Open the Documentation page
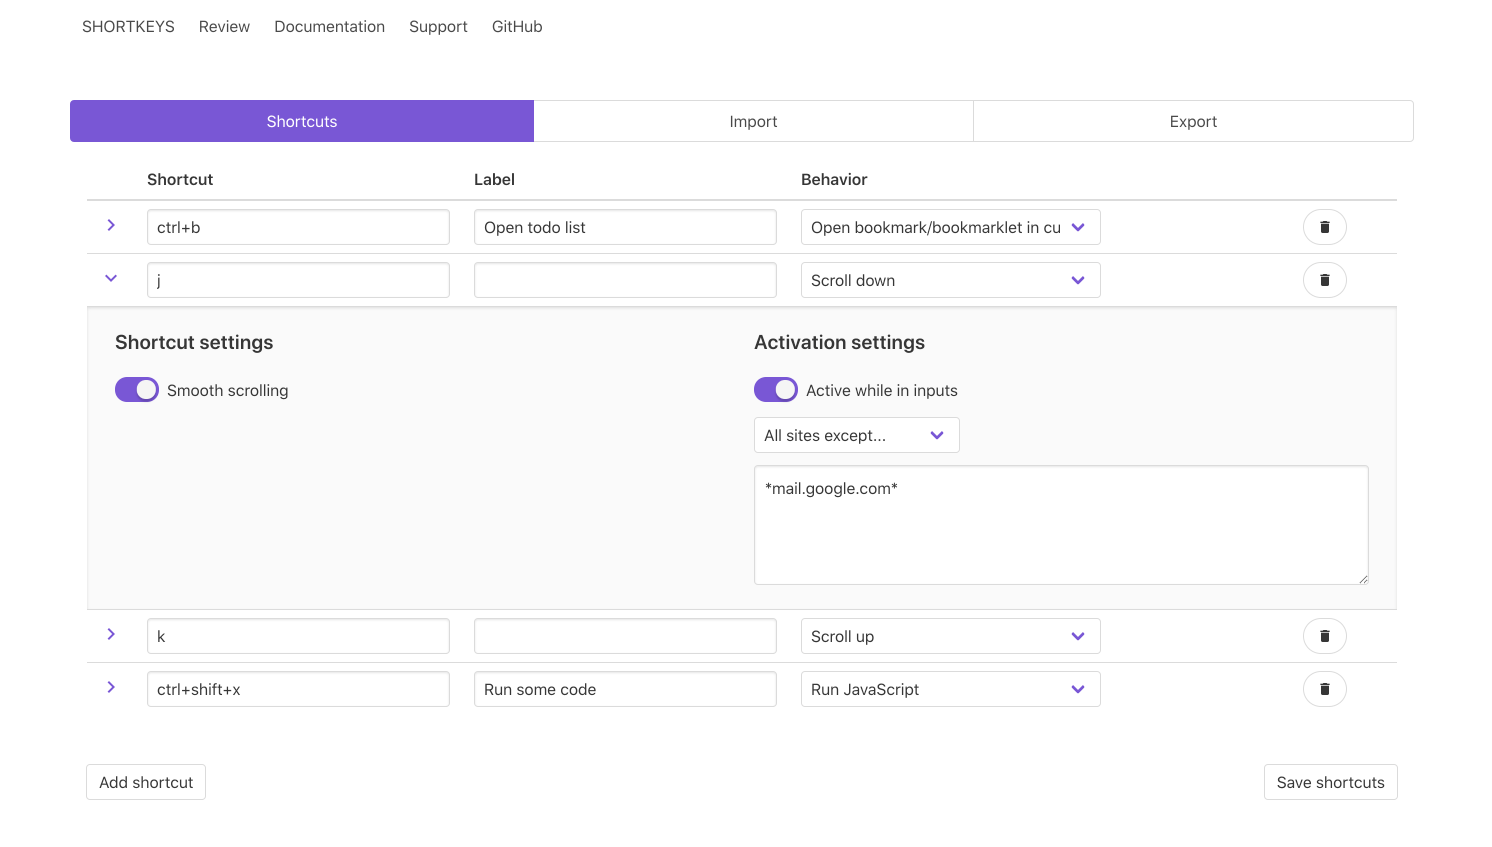This screenshot has width=1492, height=847. coord(329,26)
